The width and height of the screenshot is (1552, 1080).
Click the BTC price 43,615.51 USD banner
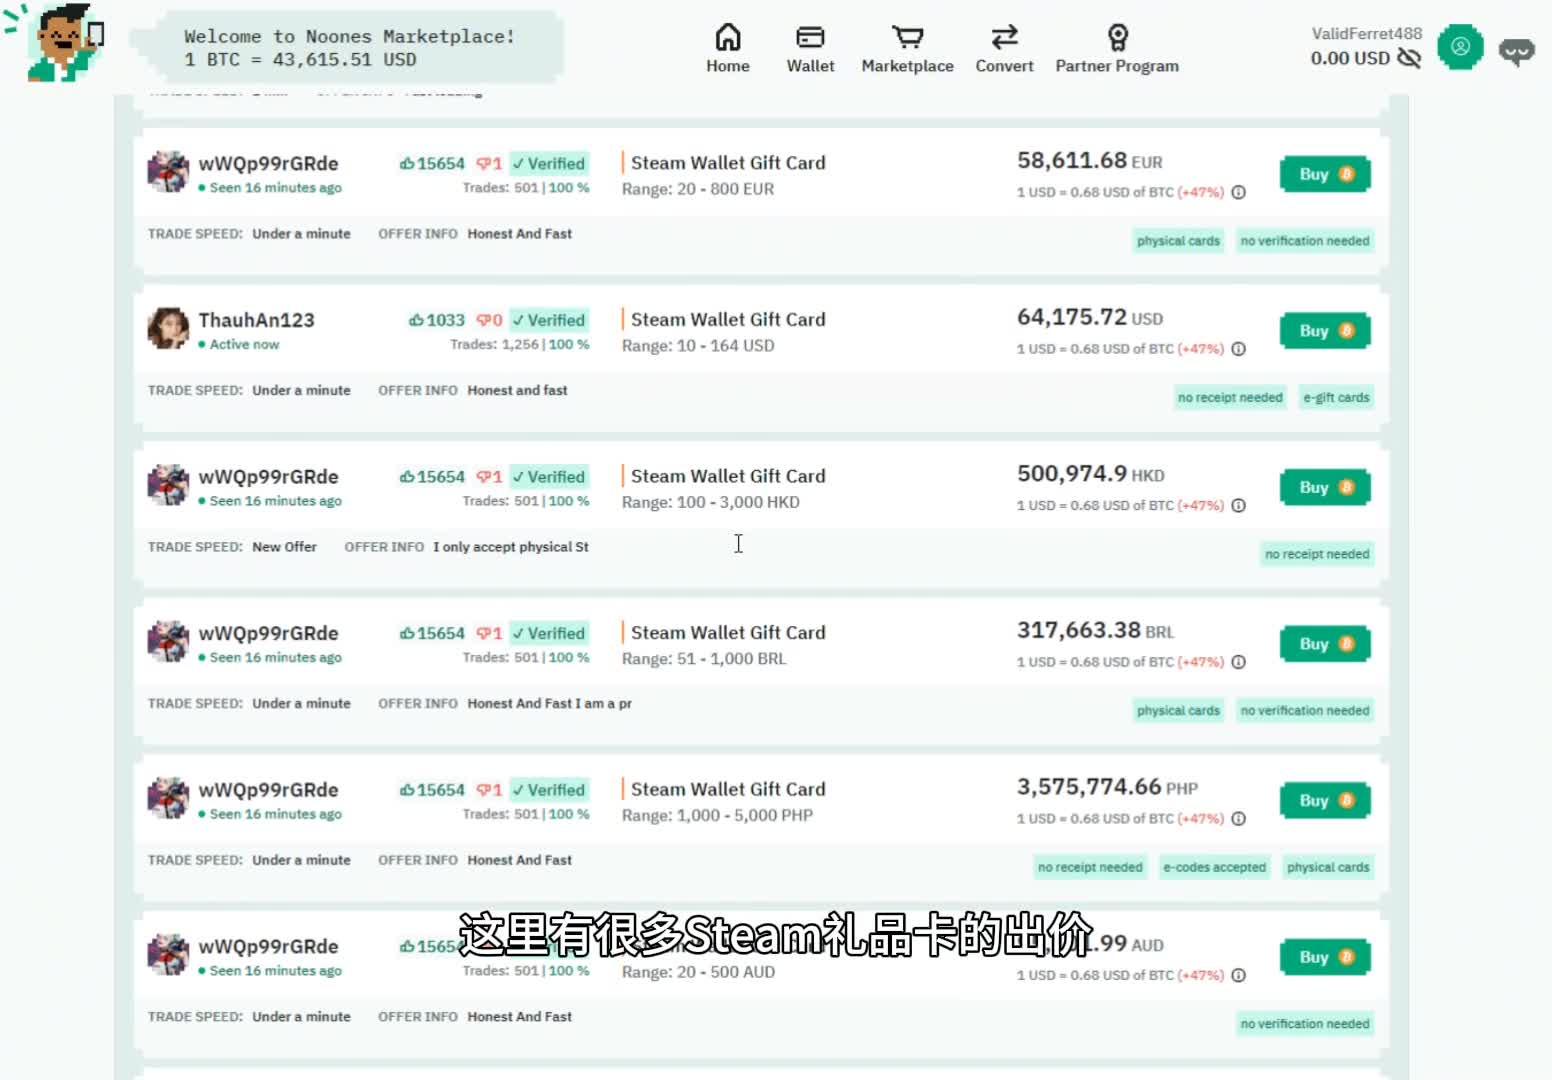point(300,60)
